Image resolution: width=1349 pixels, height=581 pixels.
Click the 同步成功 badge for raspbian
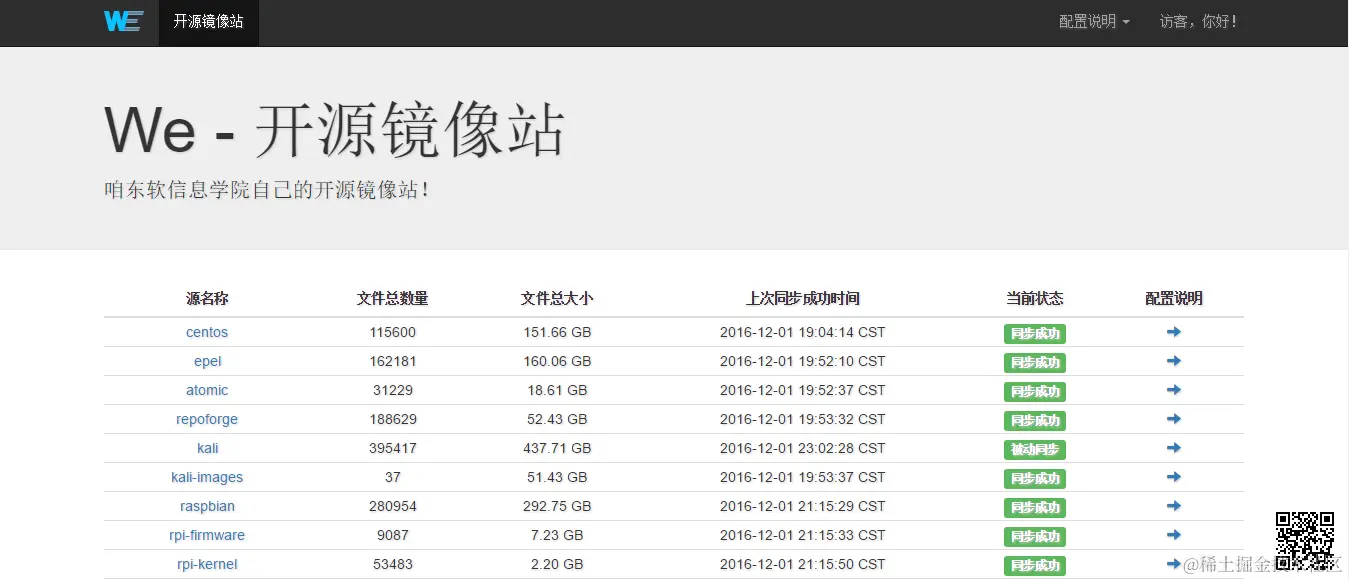1034,508
